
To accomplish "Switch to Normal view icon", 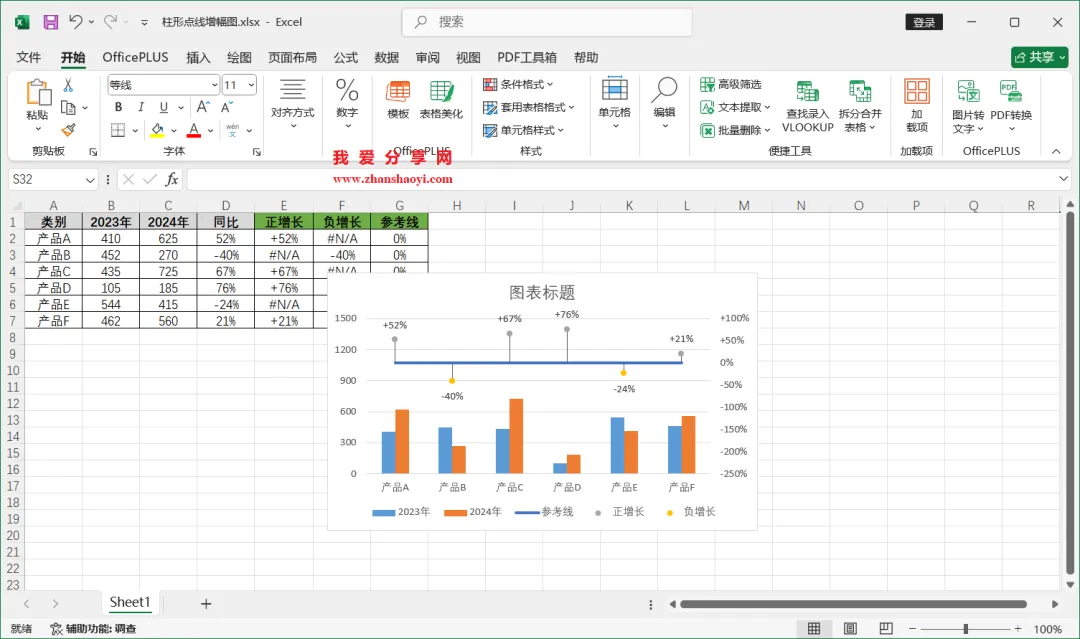I will pos(813,628).
